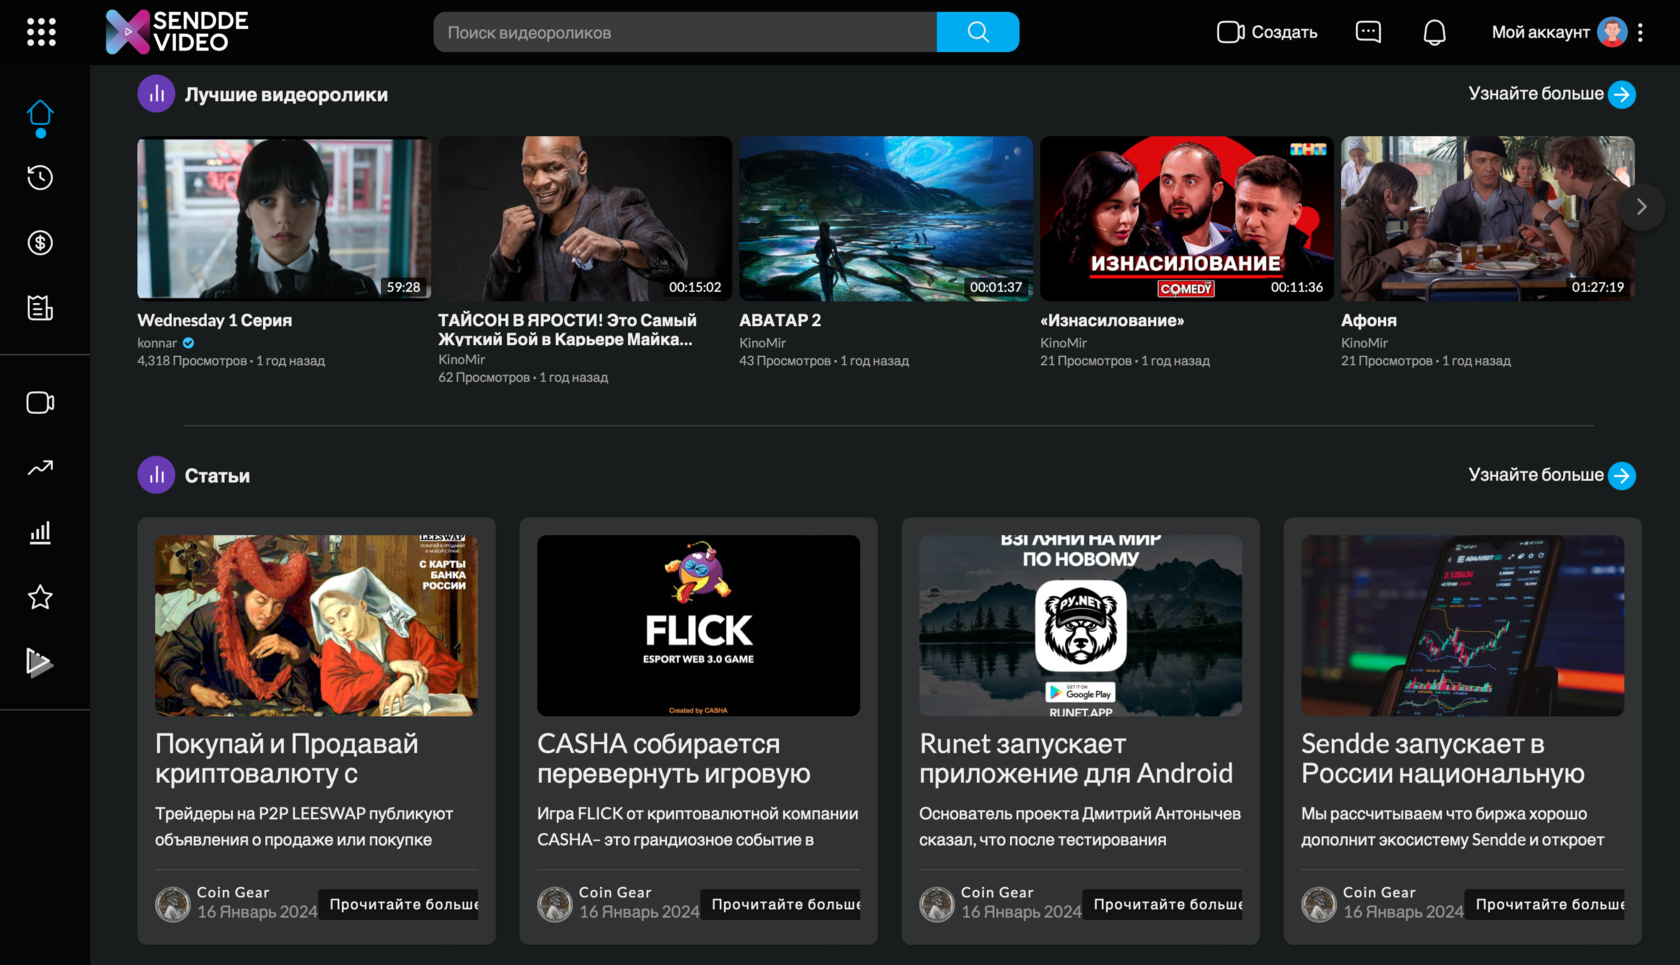
Task: Play the Афоня movie thumbnail
Action: 1488,218
